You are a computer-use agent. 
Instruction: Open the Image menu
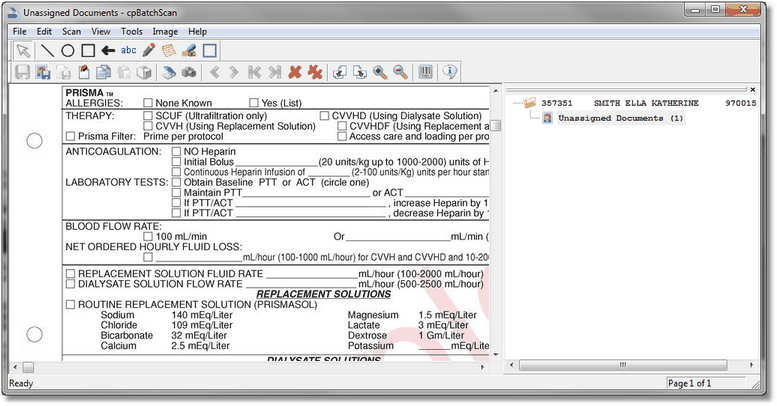[165, 32]
